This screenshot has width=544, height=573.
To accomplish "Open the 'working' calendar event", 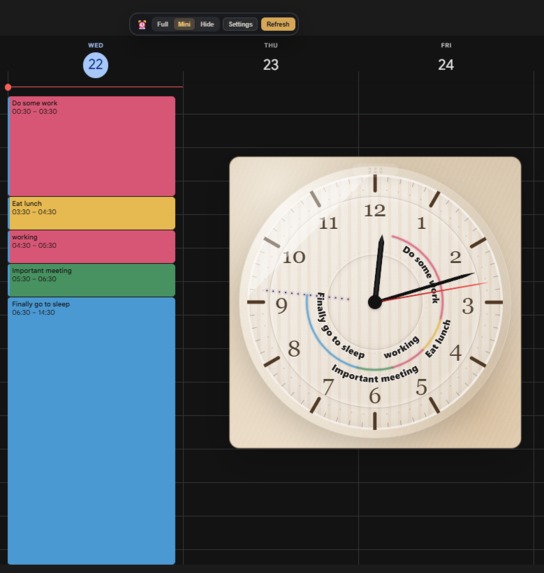I will pyautogui.click(x=92, y=247).
